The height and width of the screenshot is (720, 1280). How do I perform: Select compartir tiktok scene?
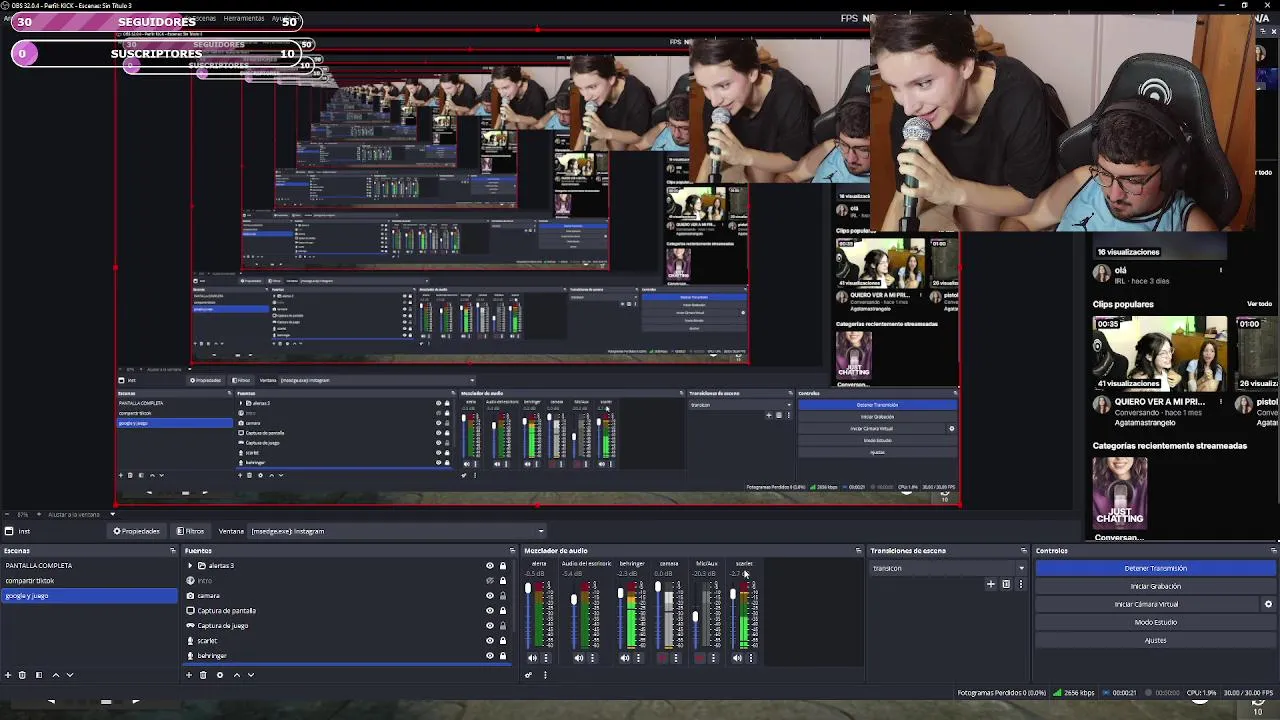90,581
